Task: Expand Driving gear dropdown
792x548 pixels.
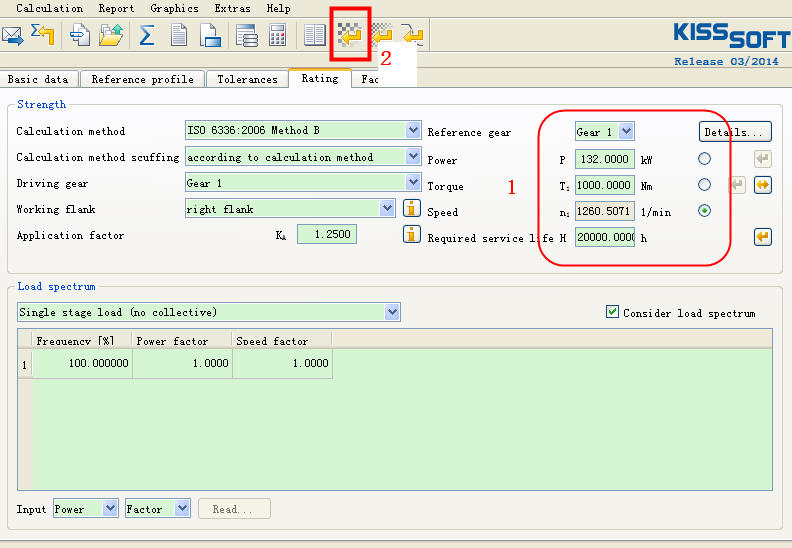Action: pyautogui.click(x=413, y=182)
